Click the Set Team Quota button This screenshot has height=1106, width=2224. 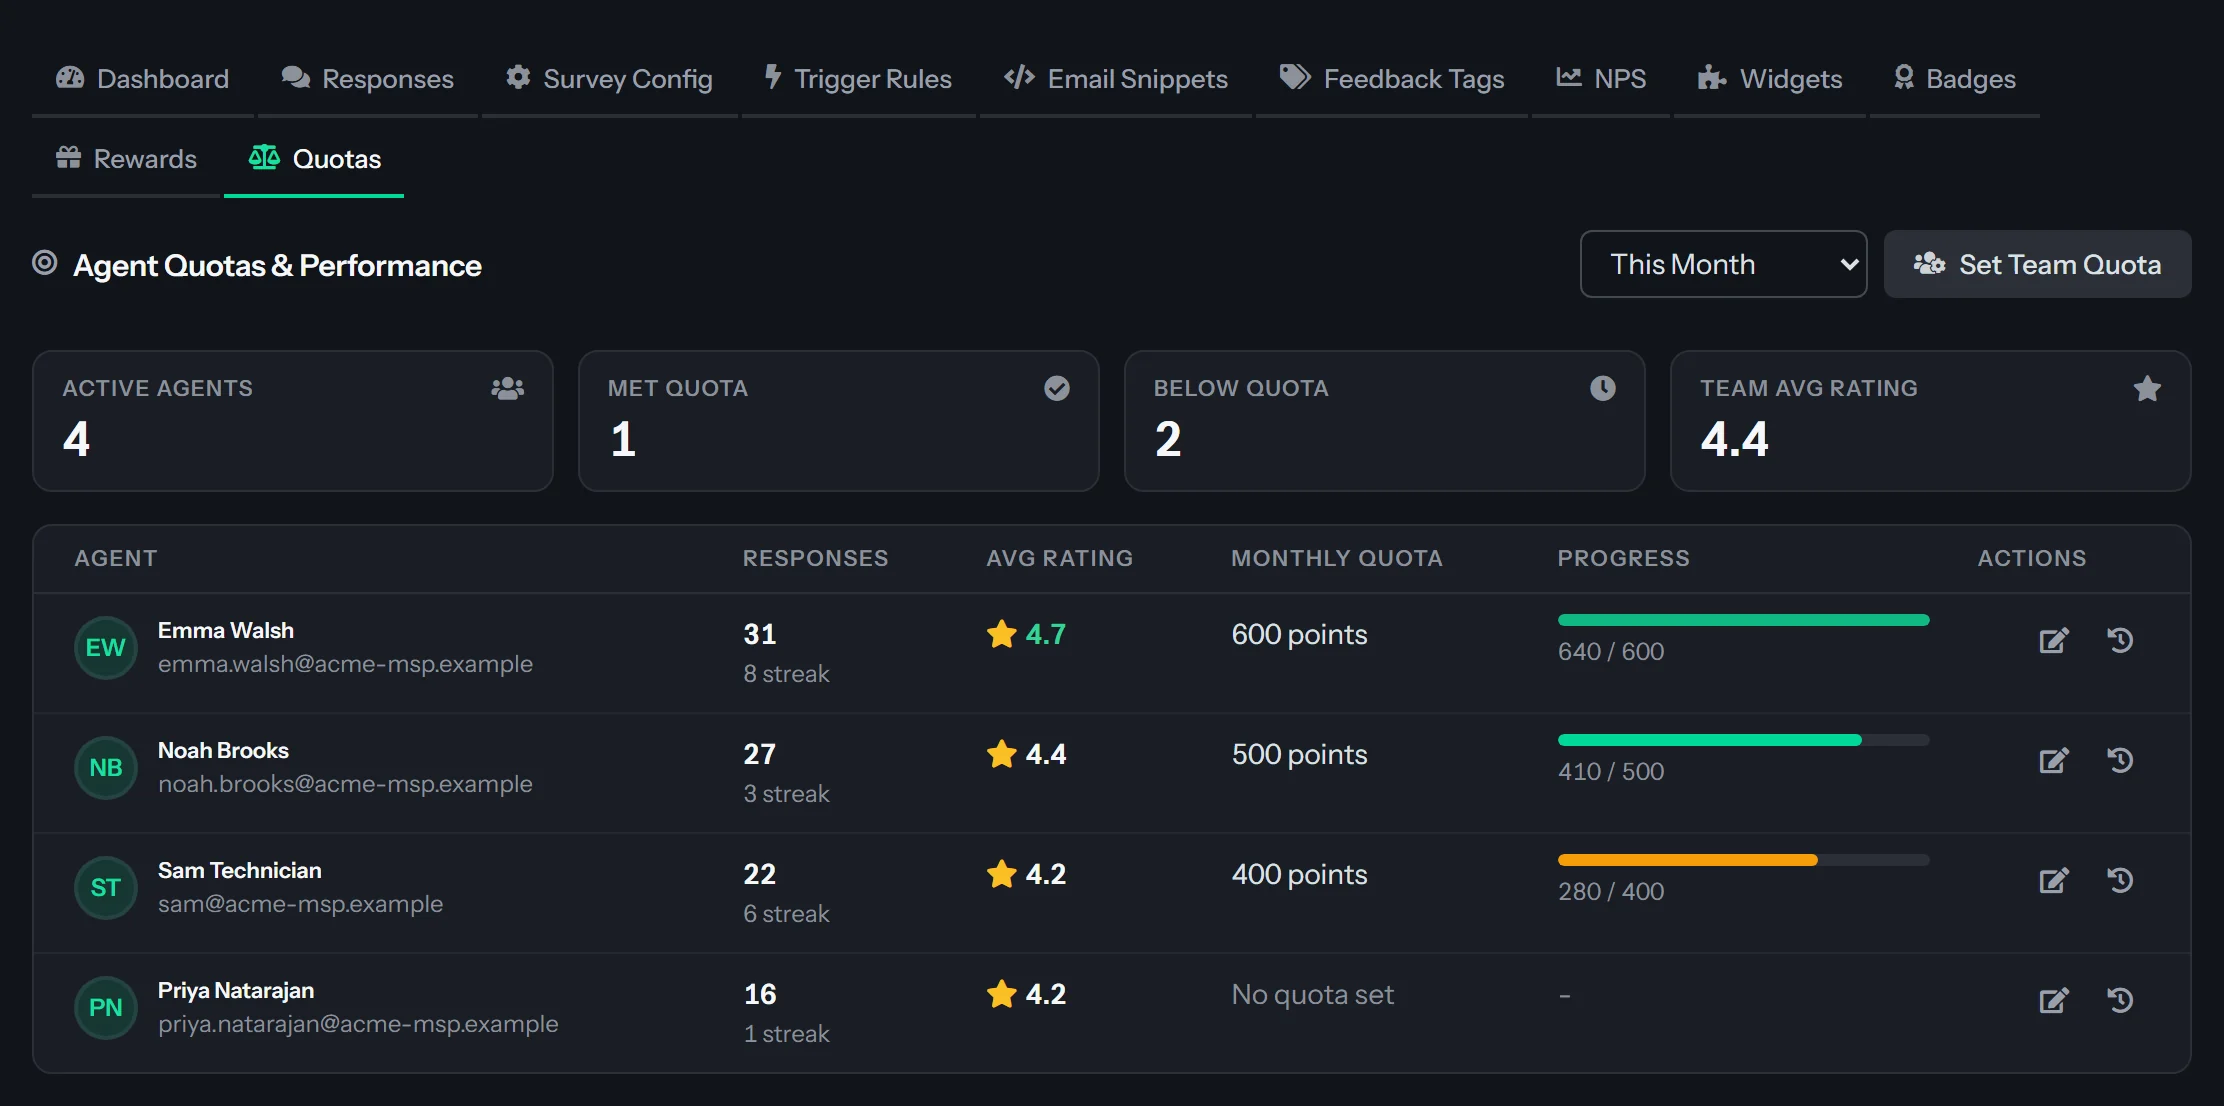(x=2037, y=264)
